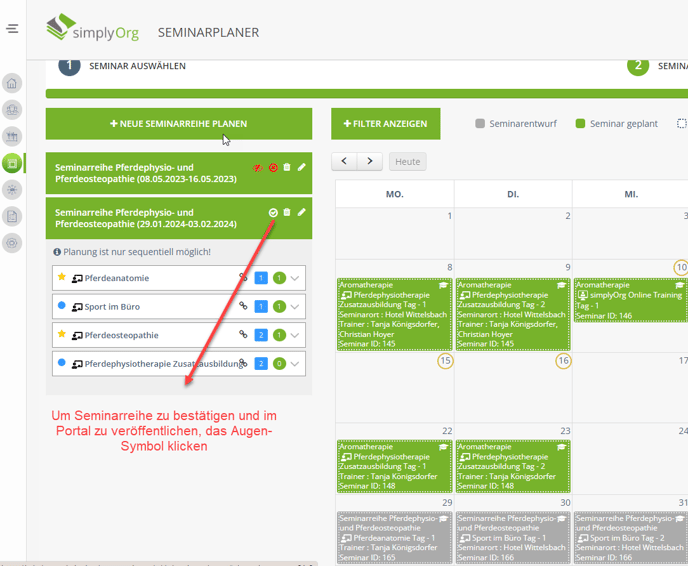This screenshot has height=566, width=688.
Task: Delete the 2023 Seminarreihe via trash icon
Action: click(287, 168)
